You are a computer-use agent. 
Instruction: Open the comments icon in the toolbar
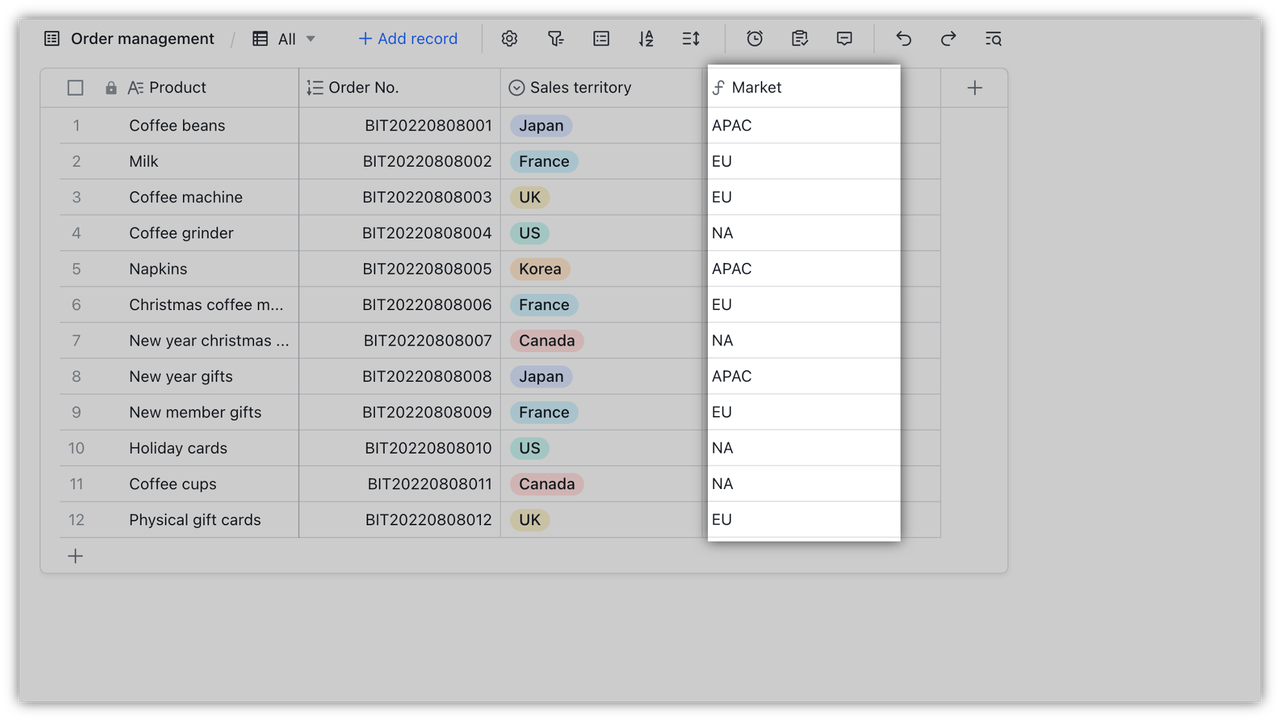pos(844,38)
